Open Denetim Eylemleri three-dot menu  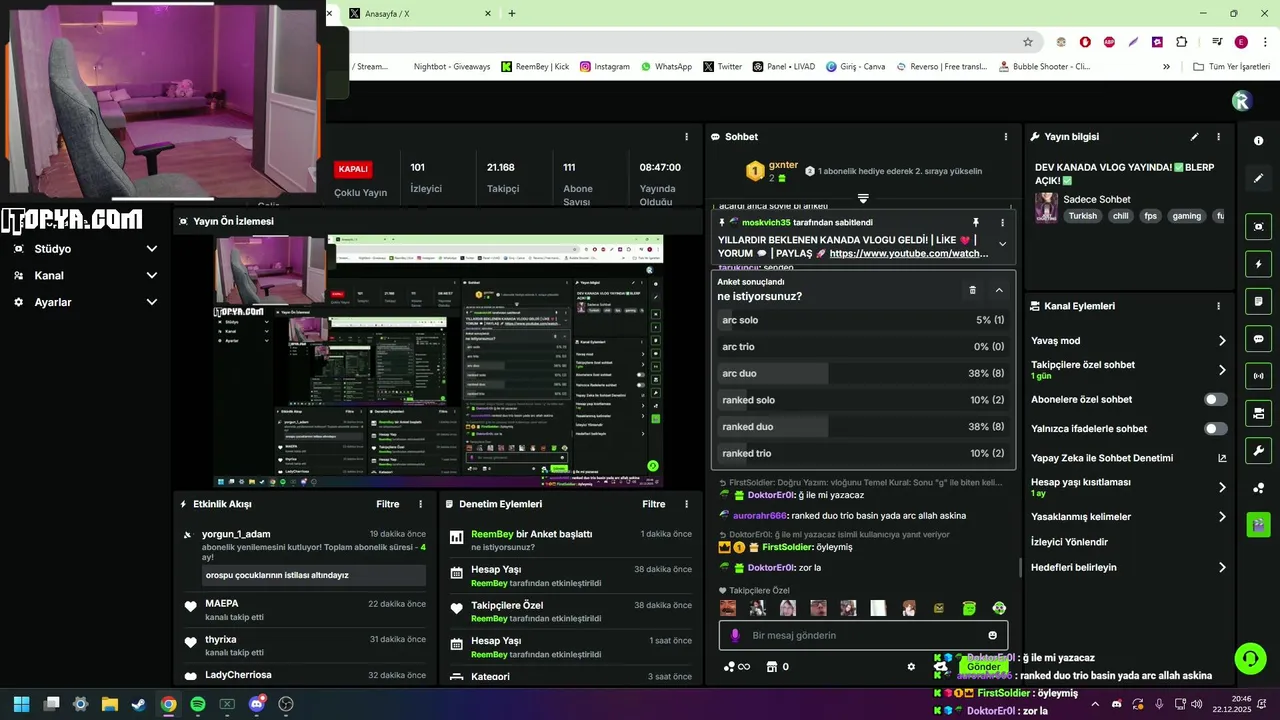686,504
